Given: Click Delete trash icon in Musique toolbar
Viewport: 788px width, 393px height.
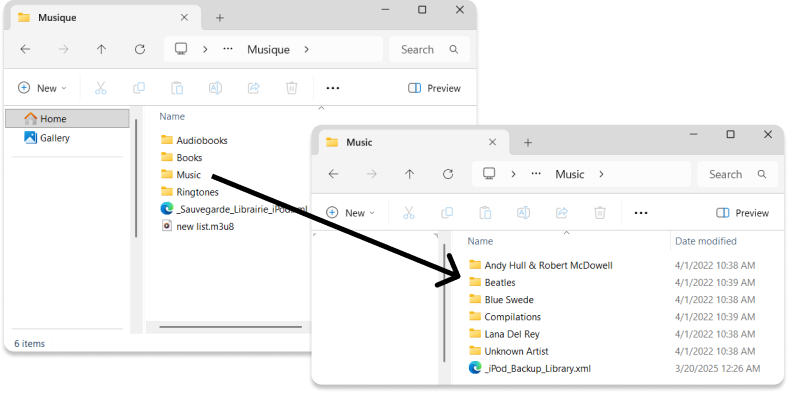Looking at the screenshot, I should (291, 88).
